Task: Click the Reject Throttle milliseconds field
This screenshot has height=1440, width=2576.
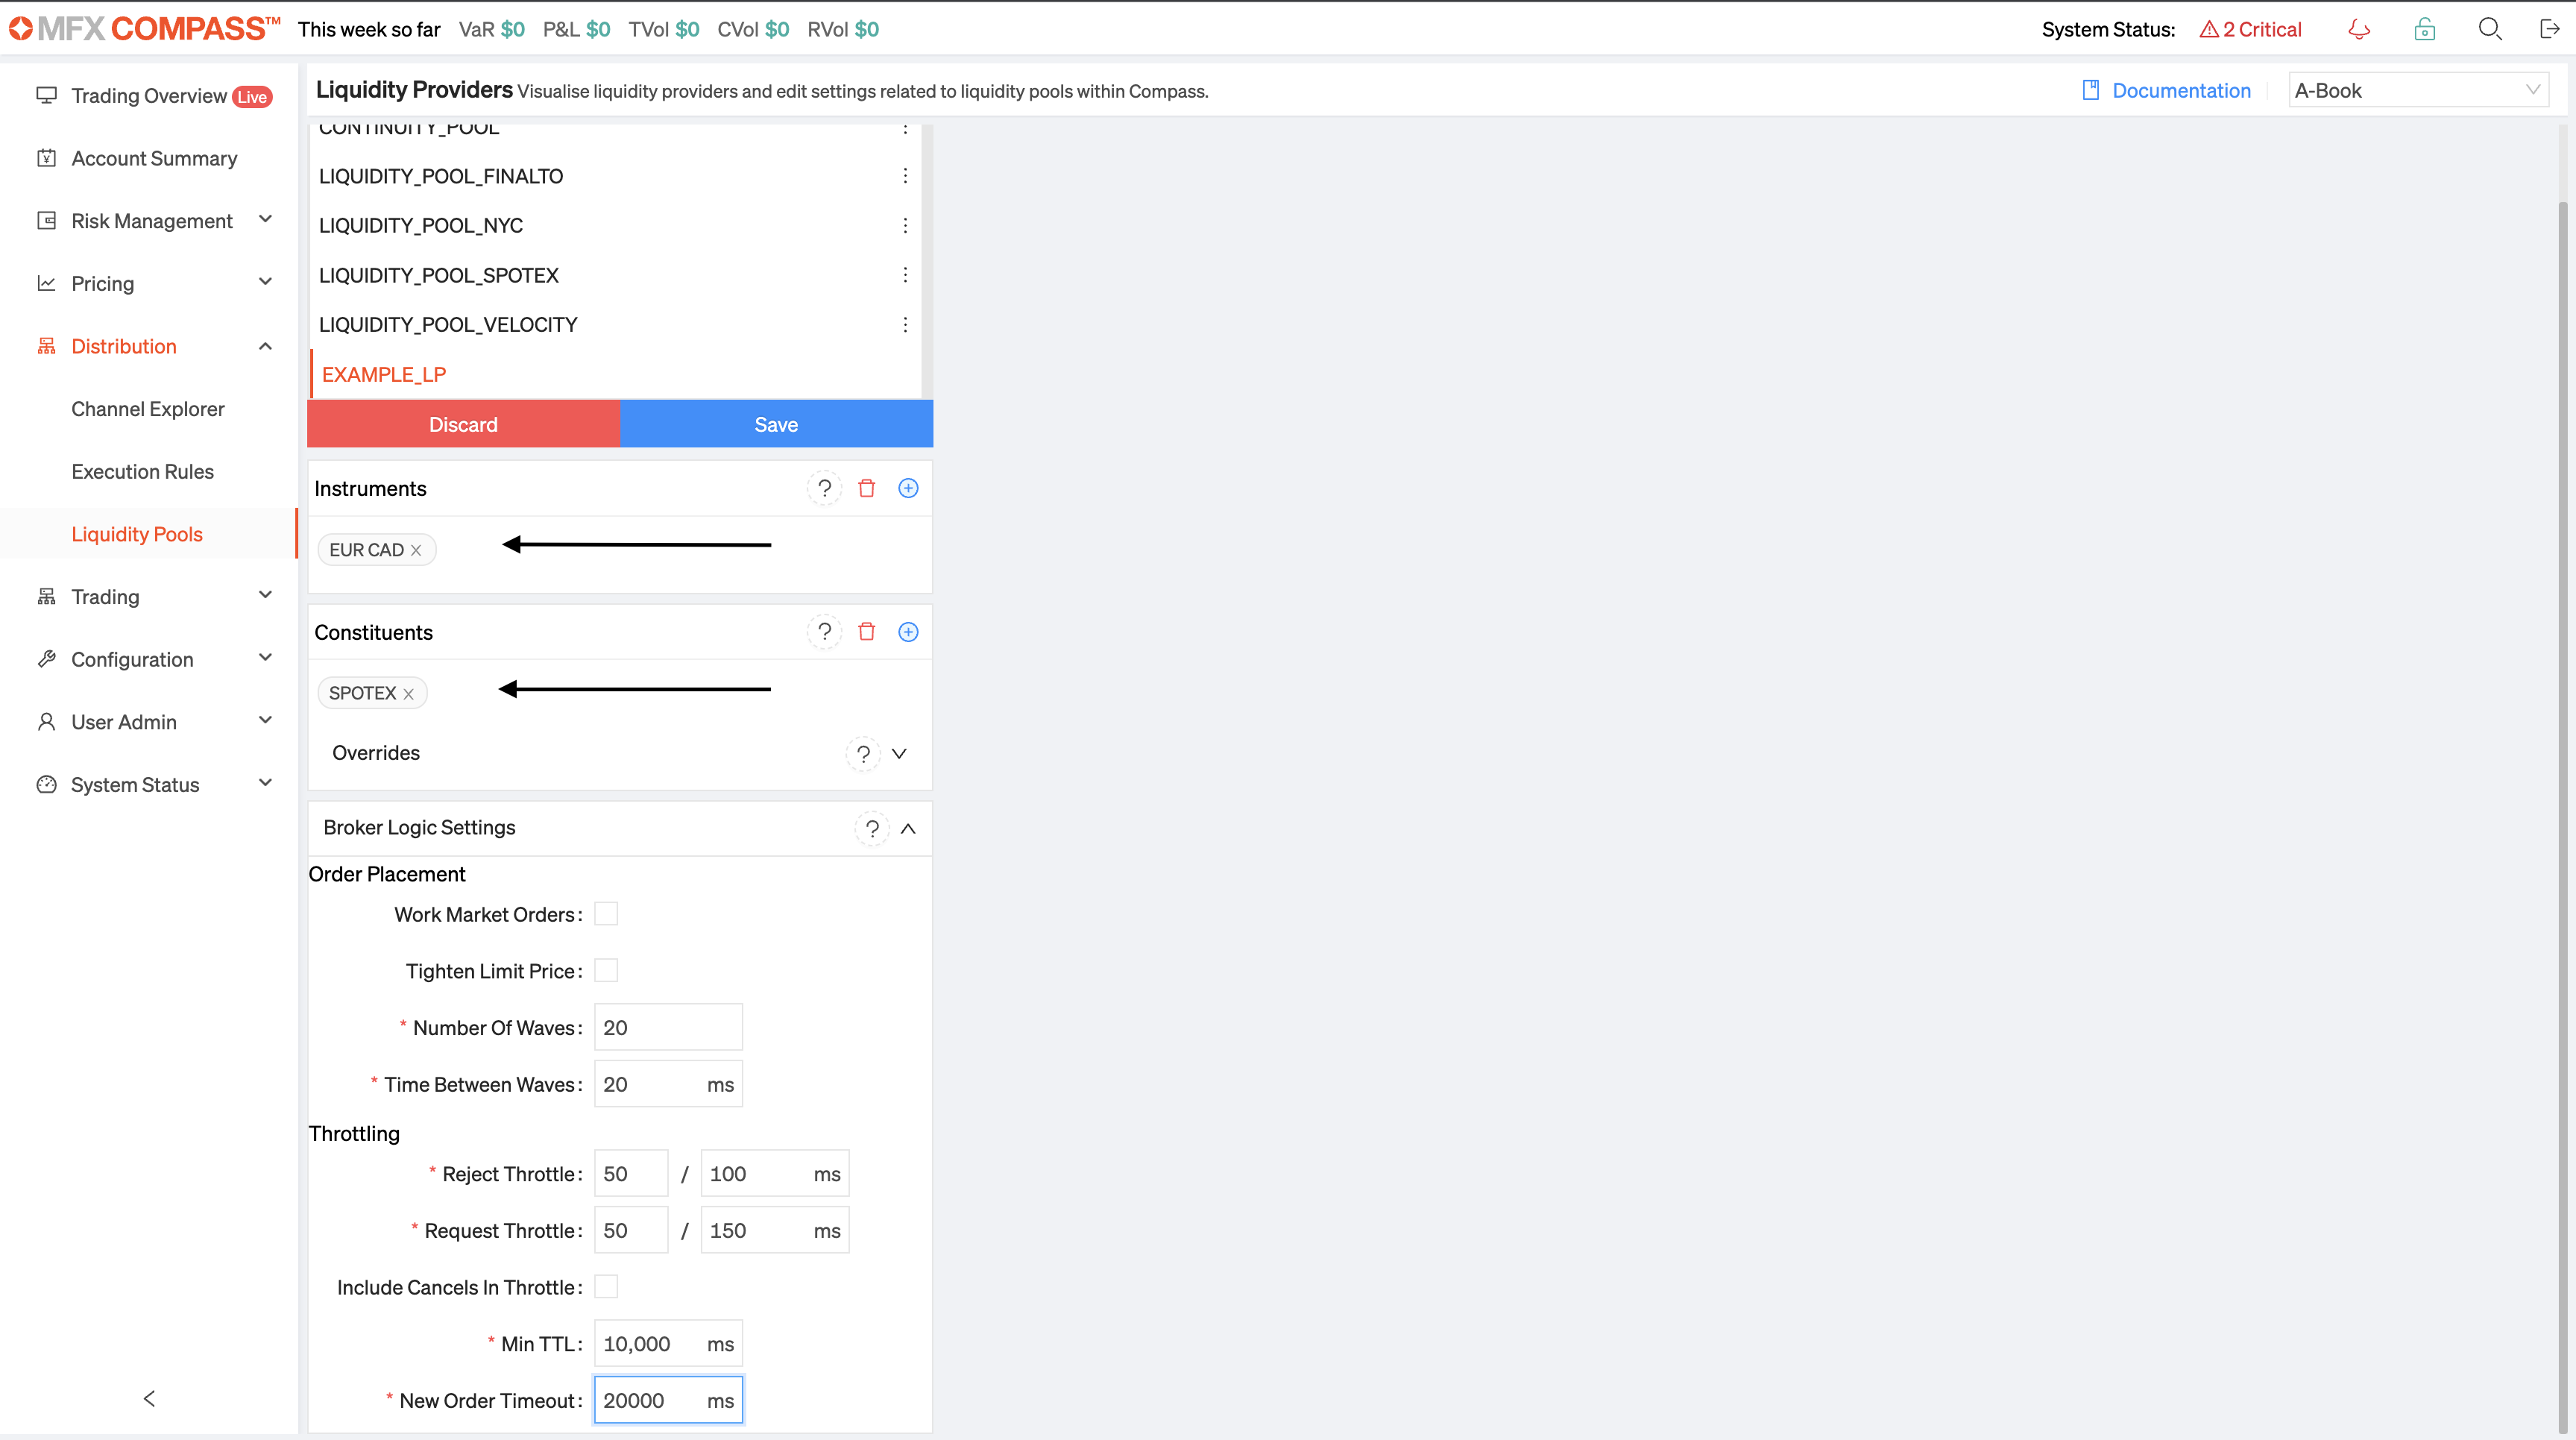Action: tap(774, 1174)
